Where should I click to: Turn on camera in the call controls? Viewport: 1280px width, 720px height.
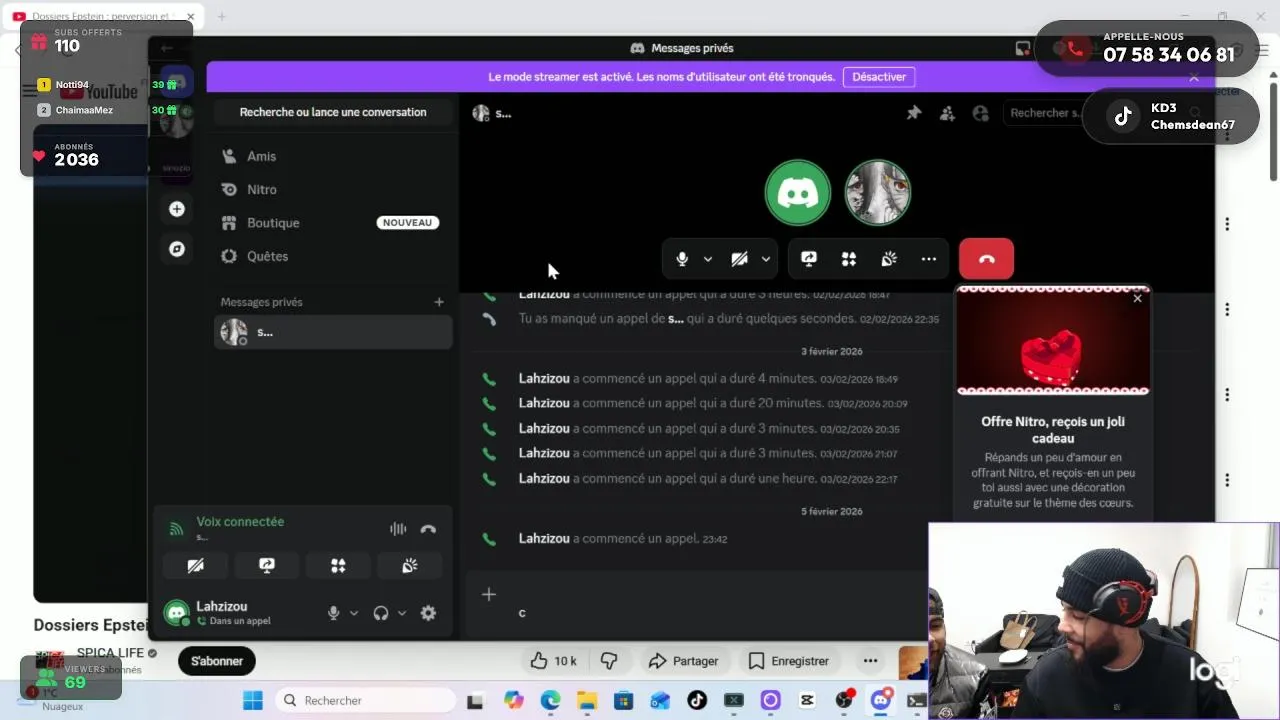pos(739,259)
